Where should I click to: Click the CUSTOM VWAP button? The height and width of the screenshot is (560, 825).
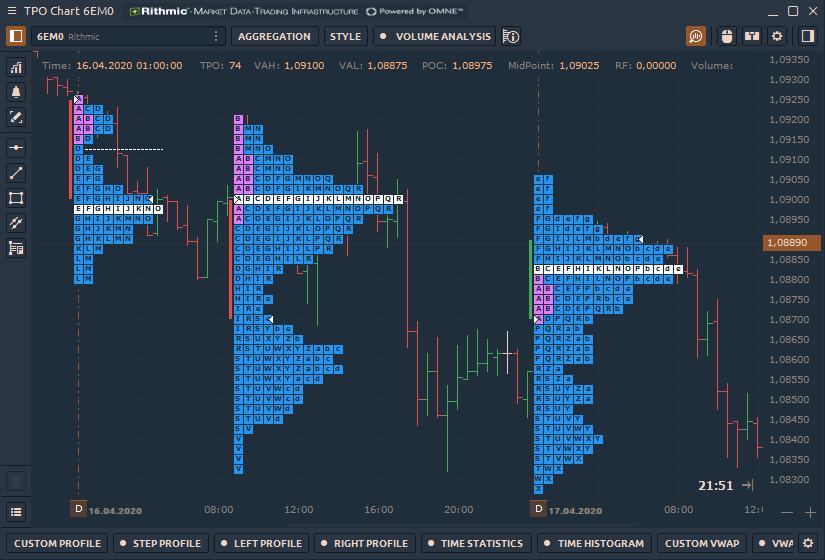[x=702, y=543]
